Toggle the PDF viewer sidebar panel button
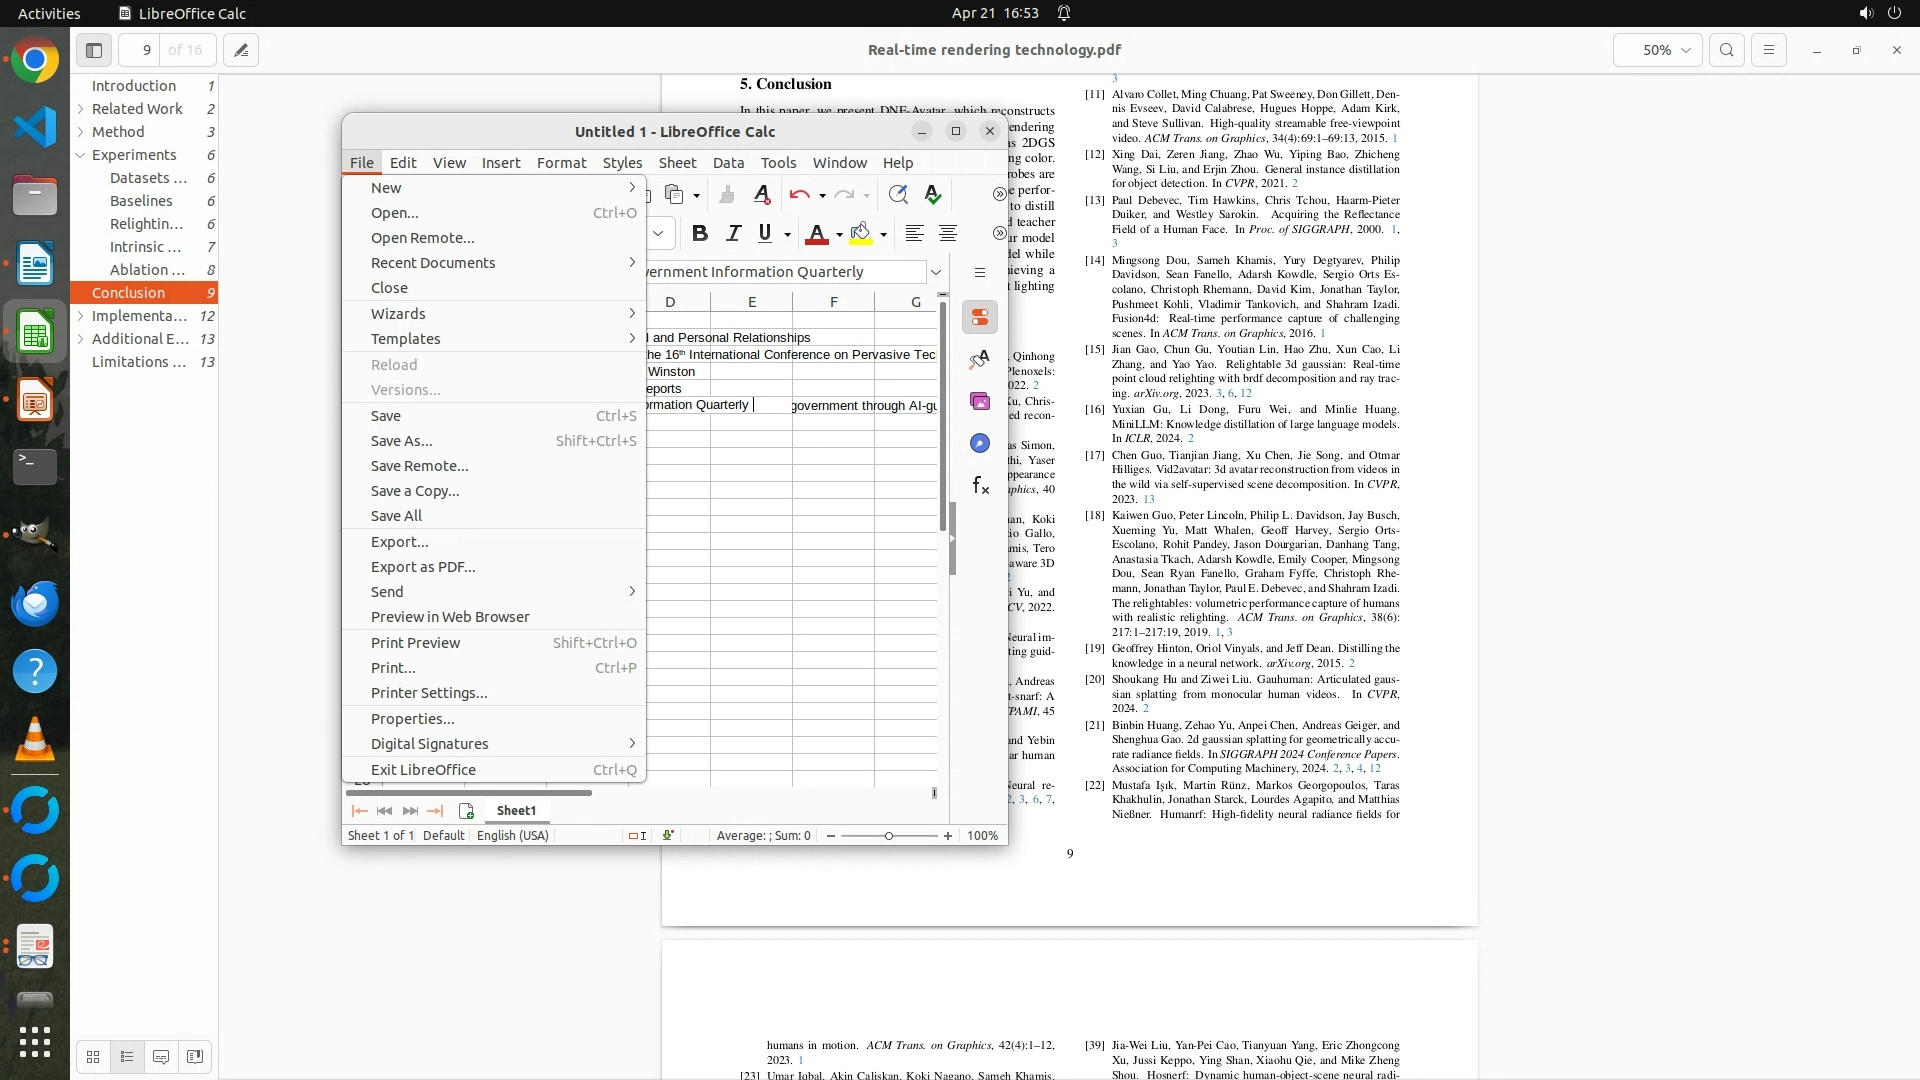This screenshot has width=1920, height=1080. click(x=94, y=50)
